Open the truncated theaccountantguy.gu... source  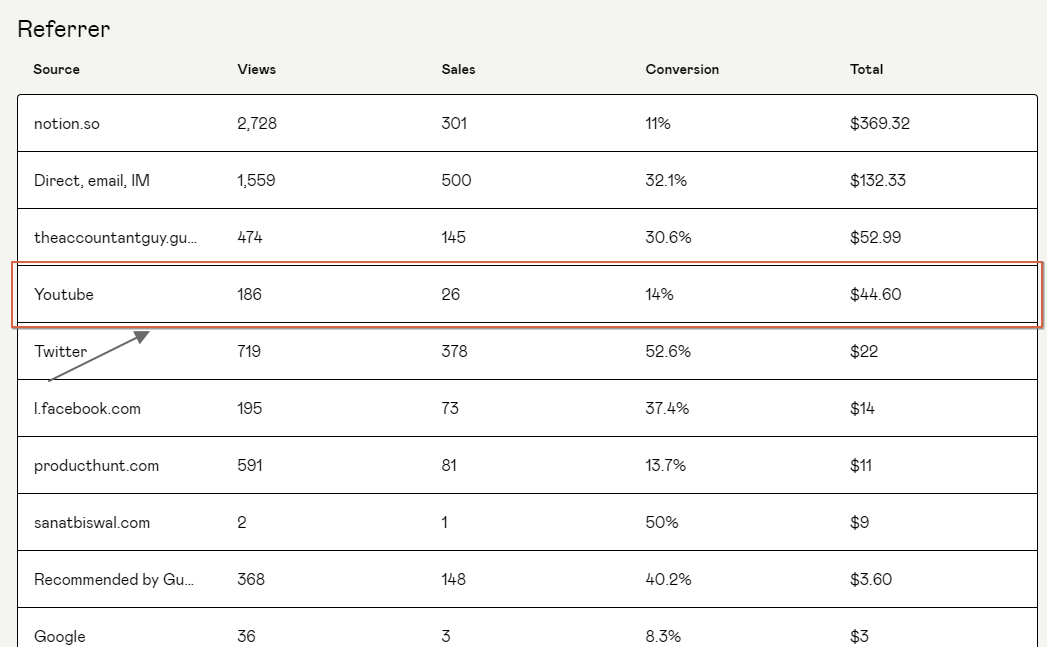pos(115,238)
